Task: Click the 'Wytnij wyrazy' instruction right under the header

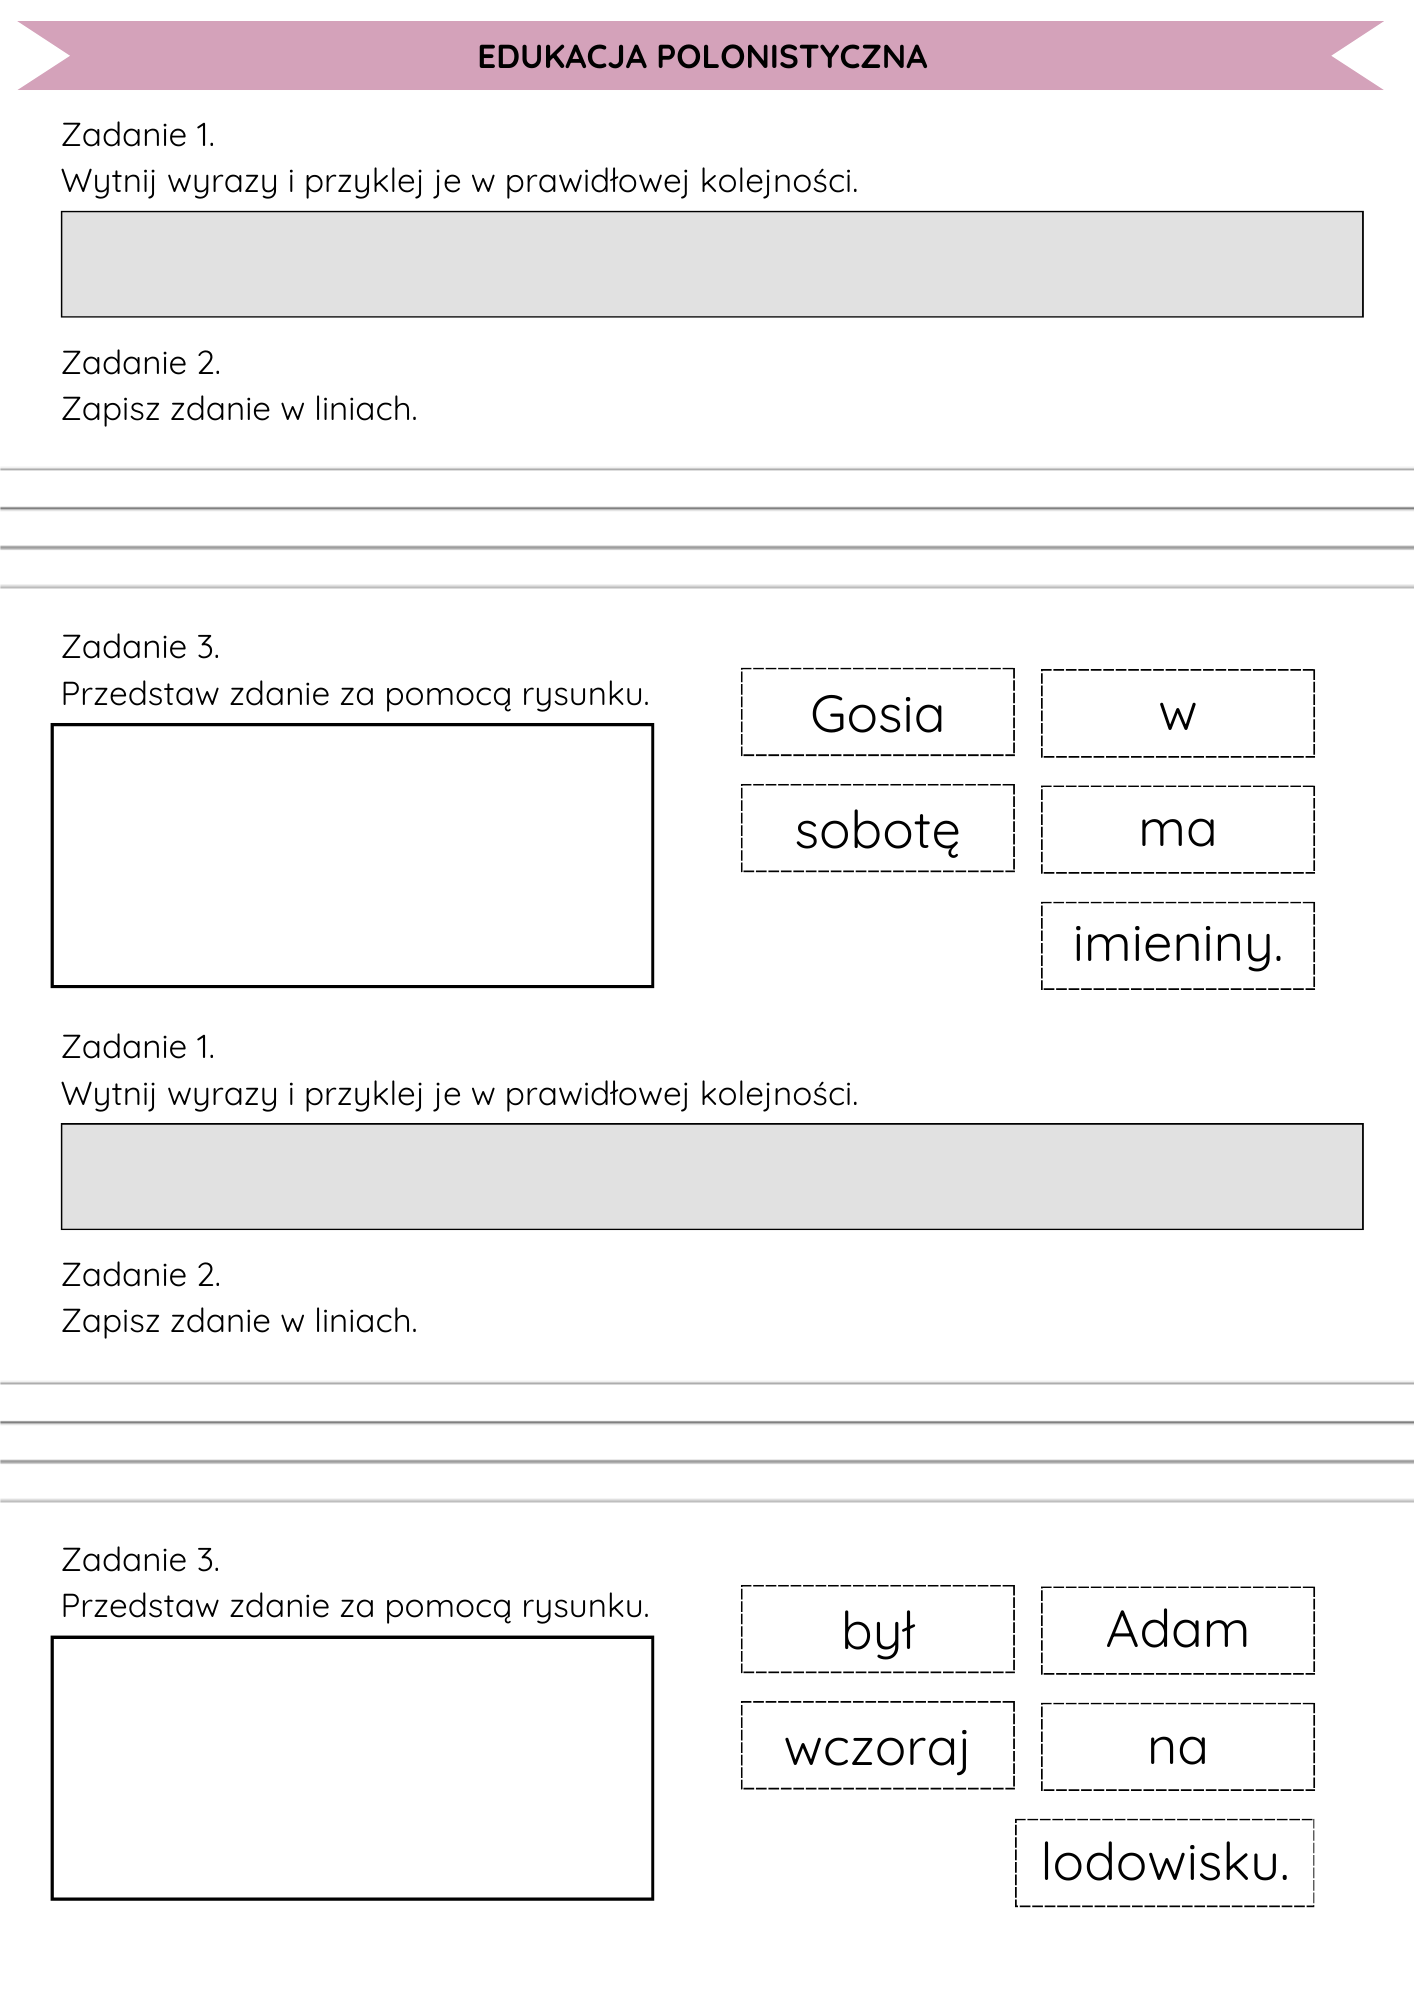Action: coord(459,182)
